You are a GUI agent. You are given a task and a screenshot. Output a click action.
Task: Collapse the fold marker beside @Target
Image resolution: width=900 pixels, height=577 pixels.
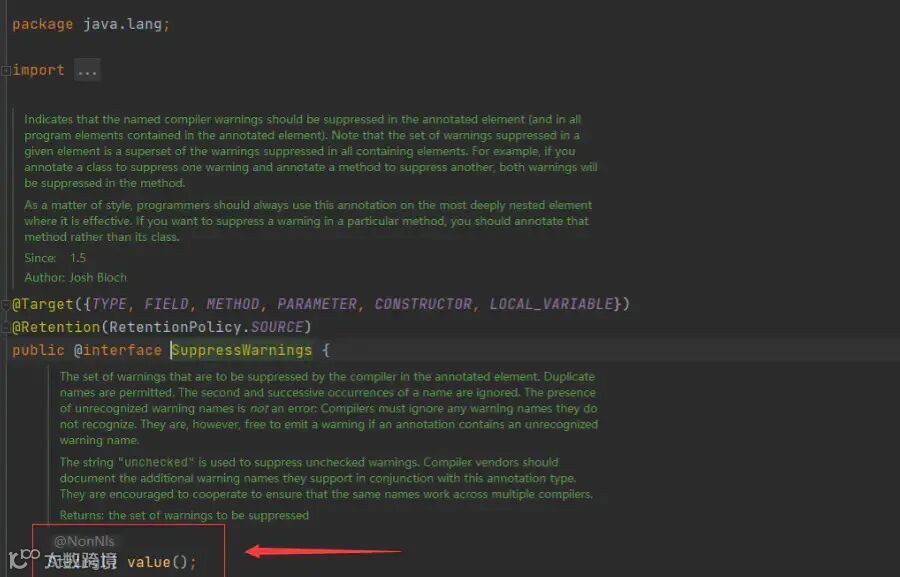coord(6,305)
